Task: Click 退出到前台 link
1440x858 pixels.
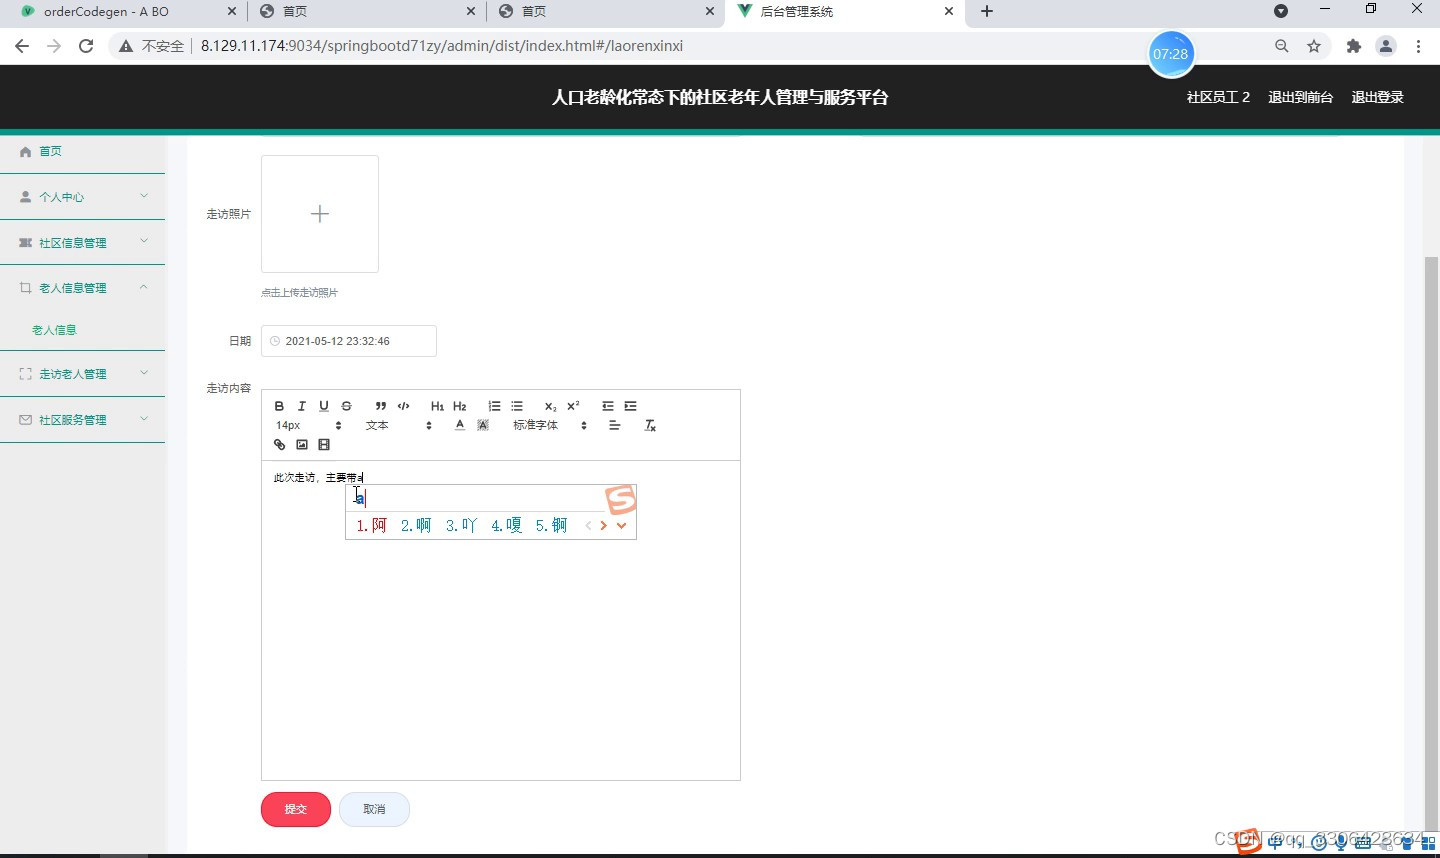Action: coord(1300,97)
